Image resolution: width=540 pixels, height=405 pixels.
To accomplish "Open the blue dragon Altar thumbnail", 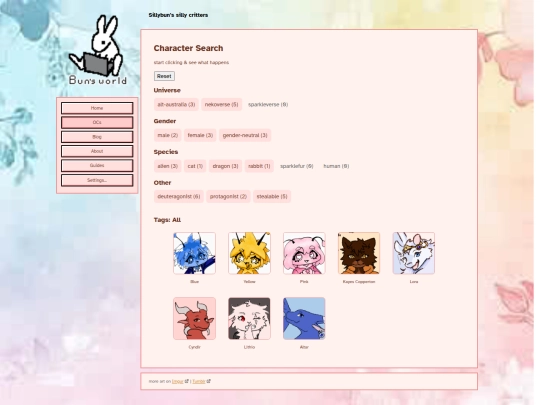I will 304,319.
